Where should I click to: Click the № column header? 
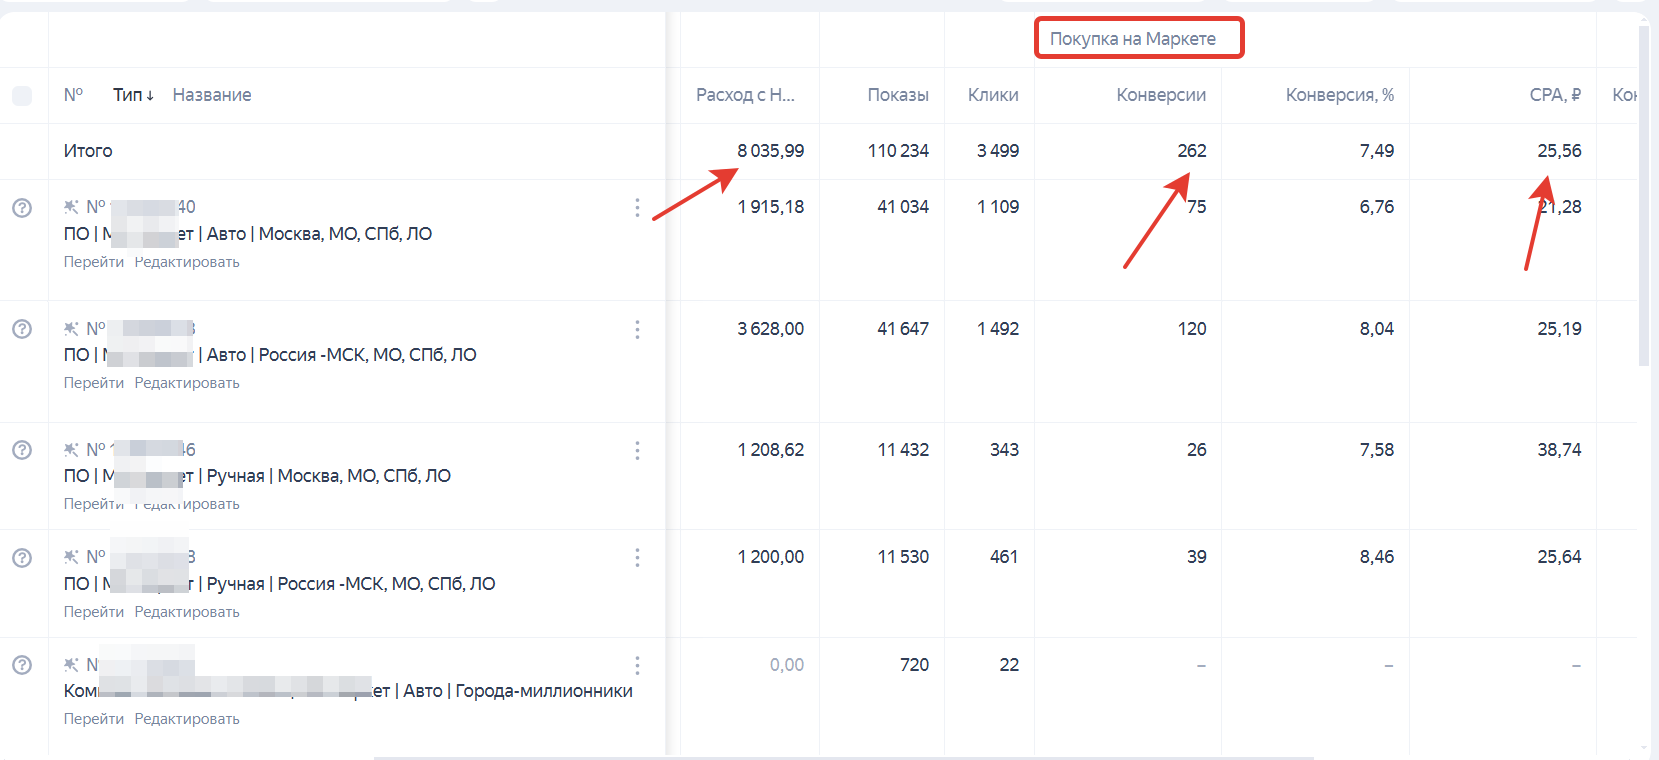click(74, 95)
